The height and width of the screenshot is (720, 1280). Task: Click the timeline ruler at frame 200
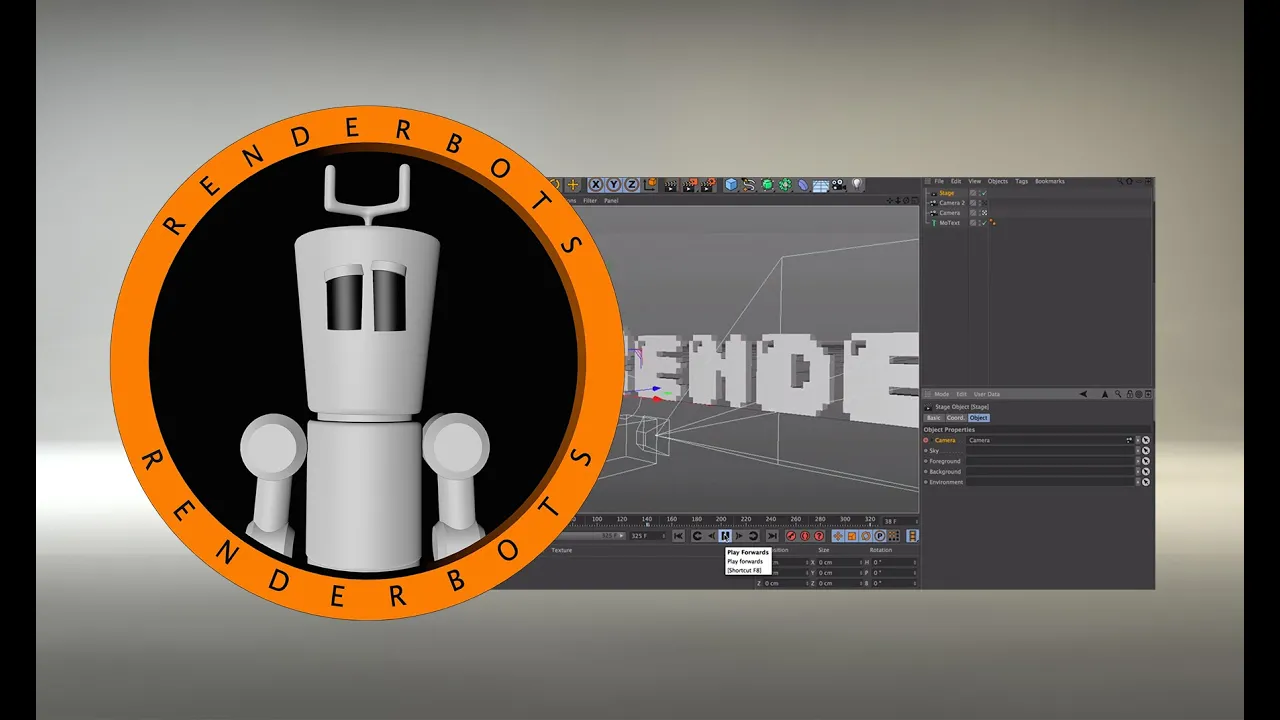pyautogui.click(x=721, y=520)
